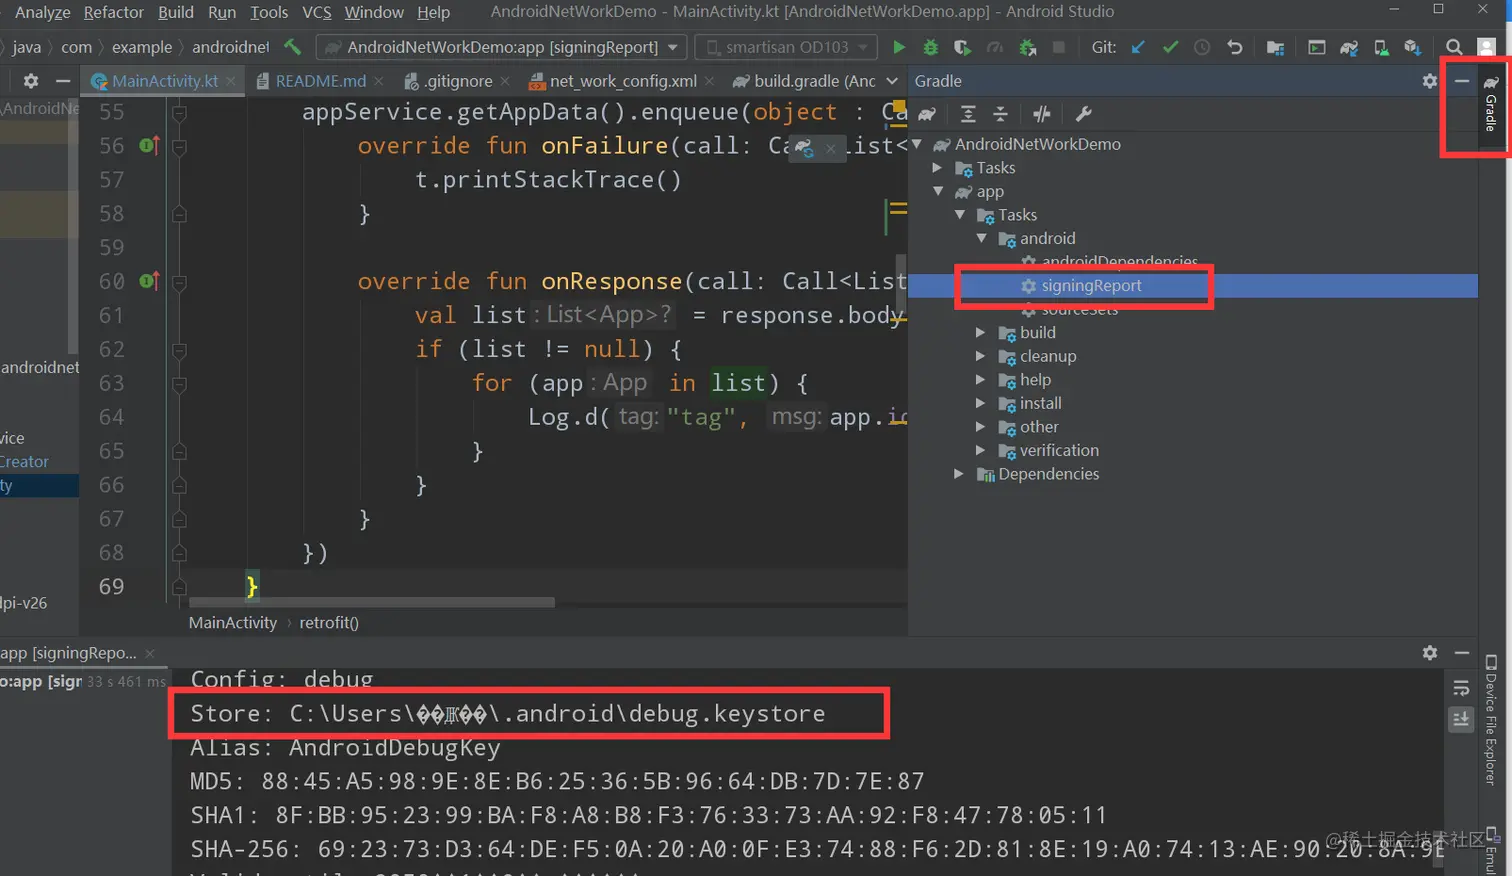Expand the cleanup task group
The image size is (1512, 876).
(x=980, y=356)
